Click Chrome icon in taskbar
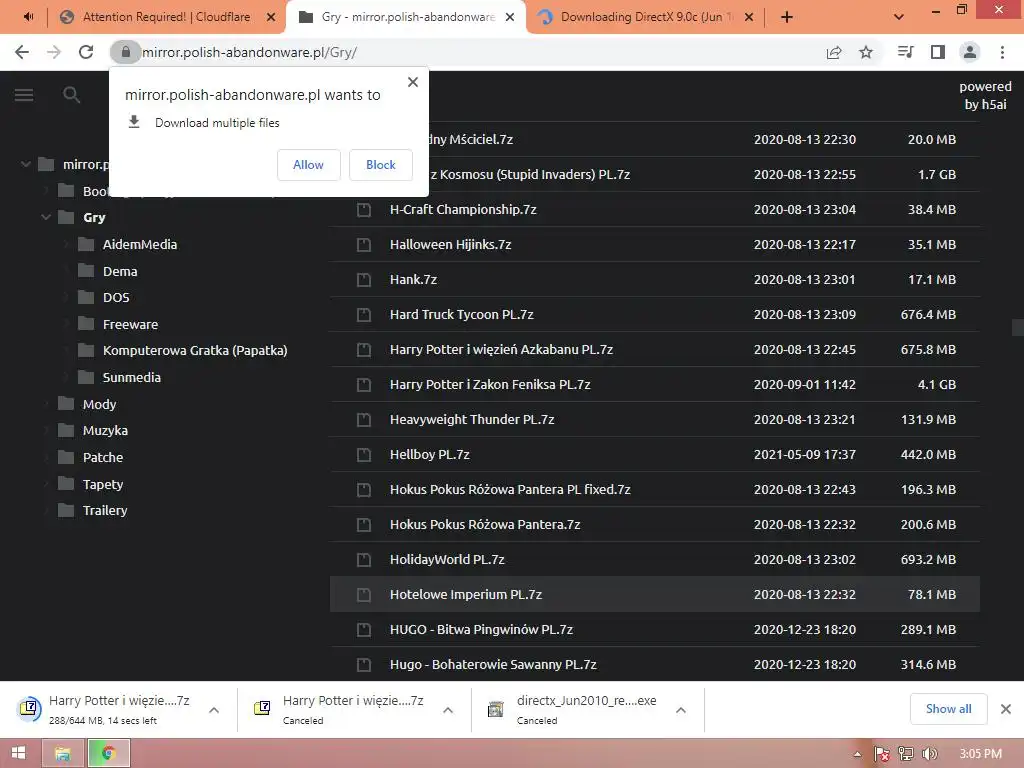This screenshot has height=768, width=1024. [x=109, y=754]
